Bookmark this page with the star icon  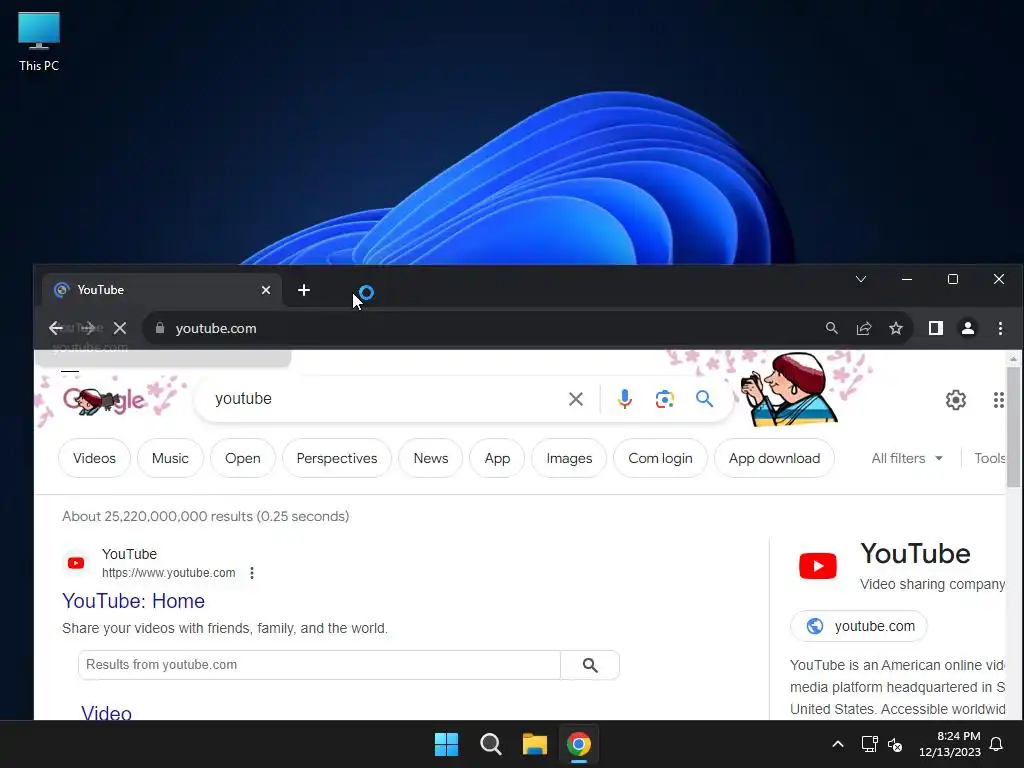[895, 328]
